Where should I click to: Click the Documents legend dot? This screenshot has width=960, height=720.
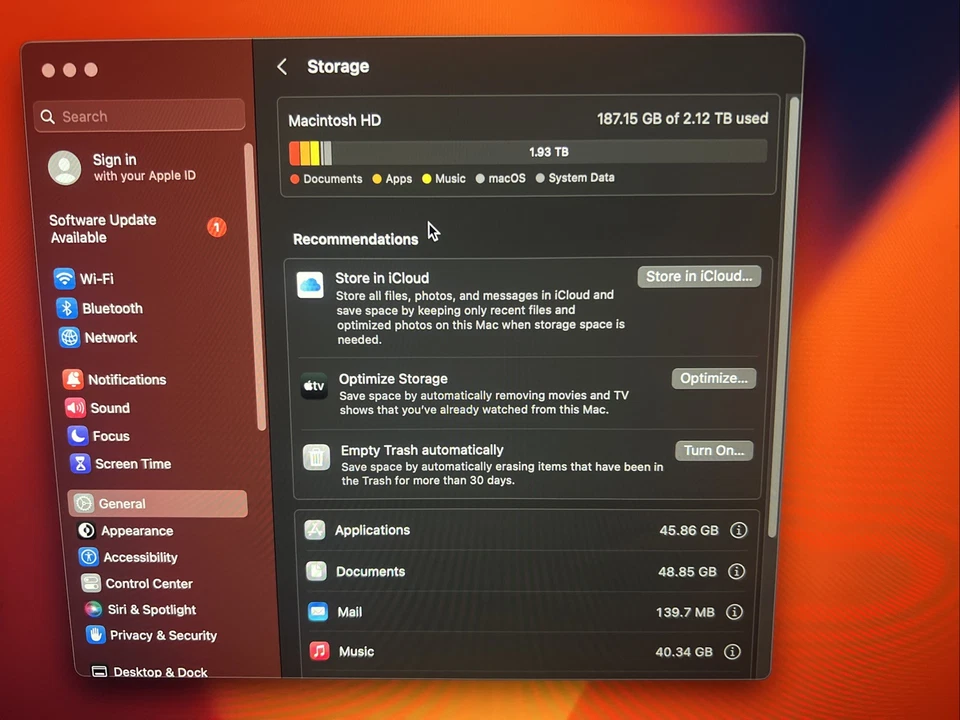tap(295, 179)
